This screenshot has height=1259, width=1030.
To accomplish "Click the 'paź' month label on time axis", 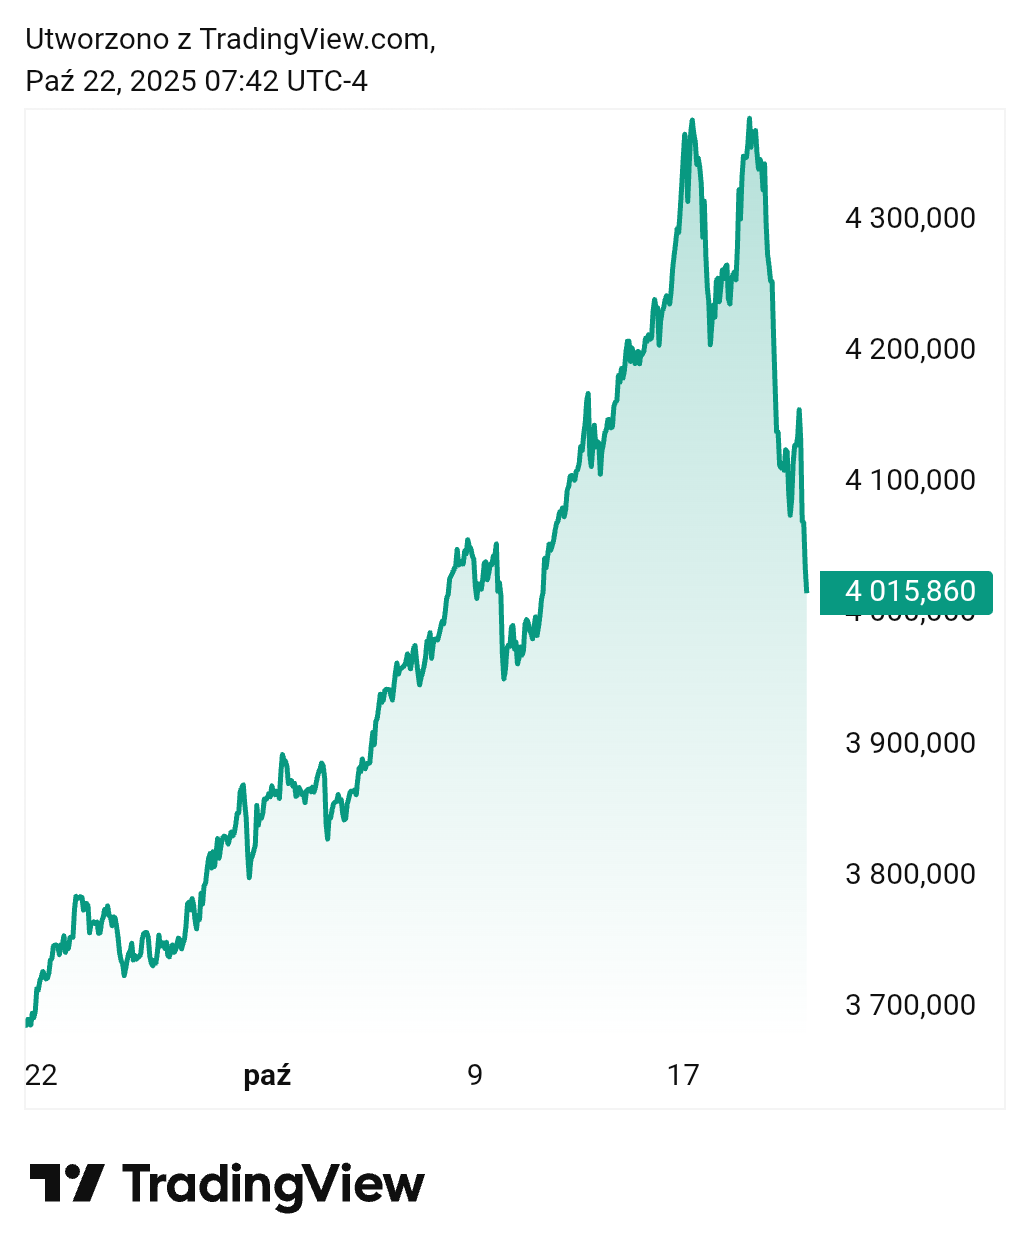I will [267, 1075].
